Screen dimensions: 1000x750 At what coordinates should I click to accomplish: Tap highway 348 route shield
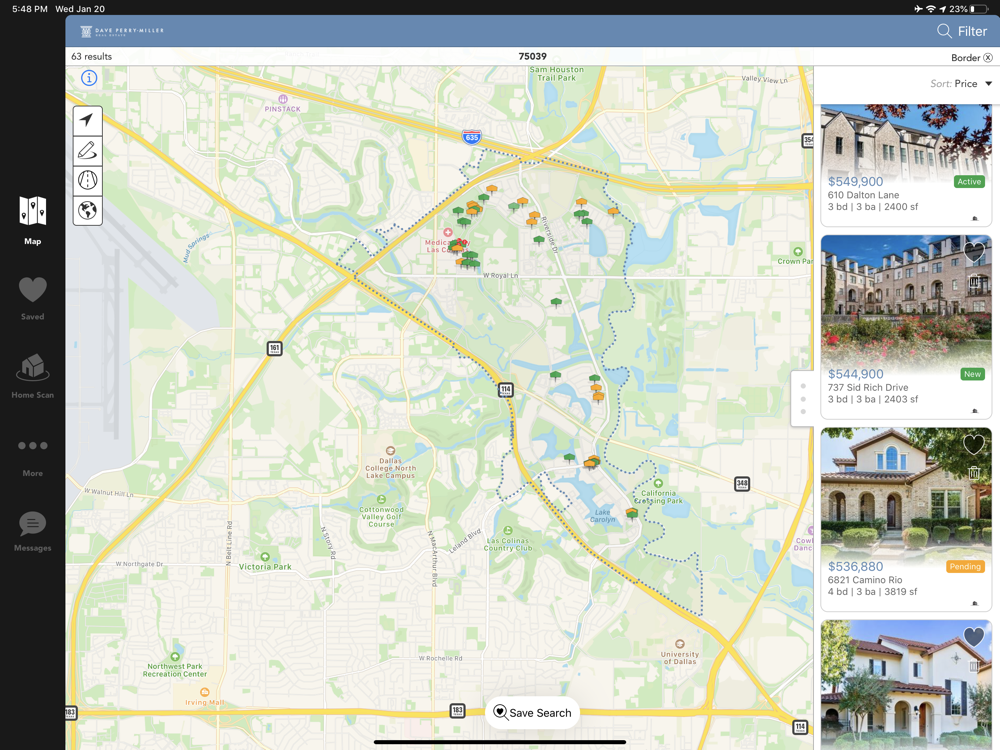click(x=742, y=483)
